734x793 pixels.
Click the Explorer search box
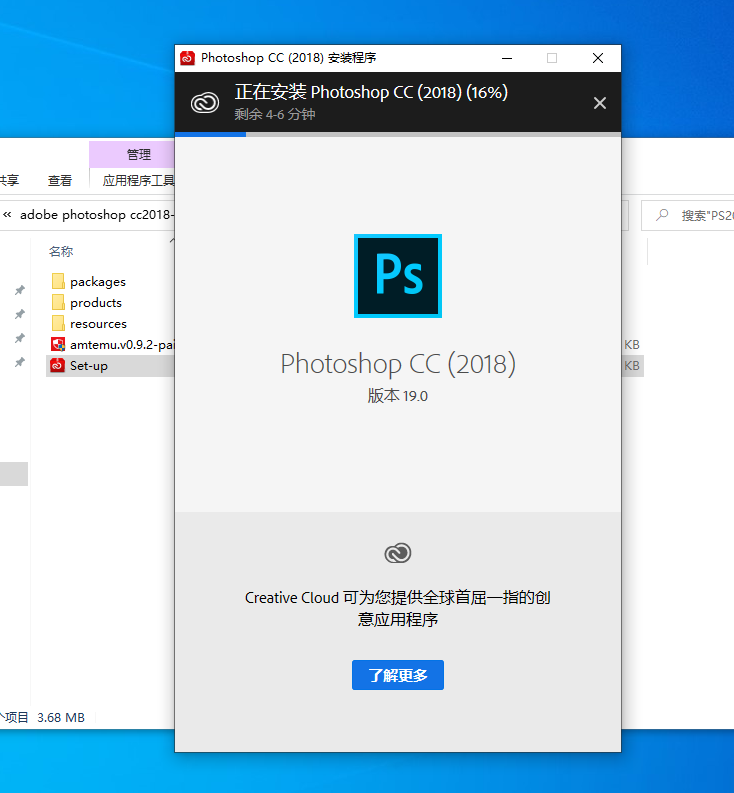point(687,215)
